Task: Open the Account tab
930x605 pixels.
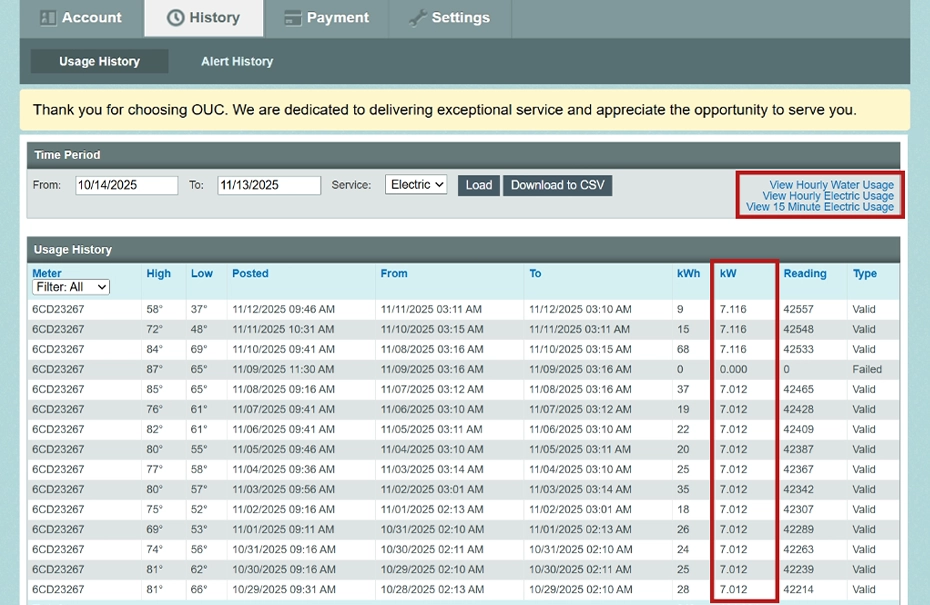Action: (81, 17)
